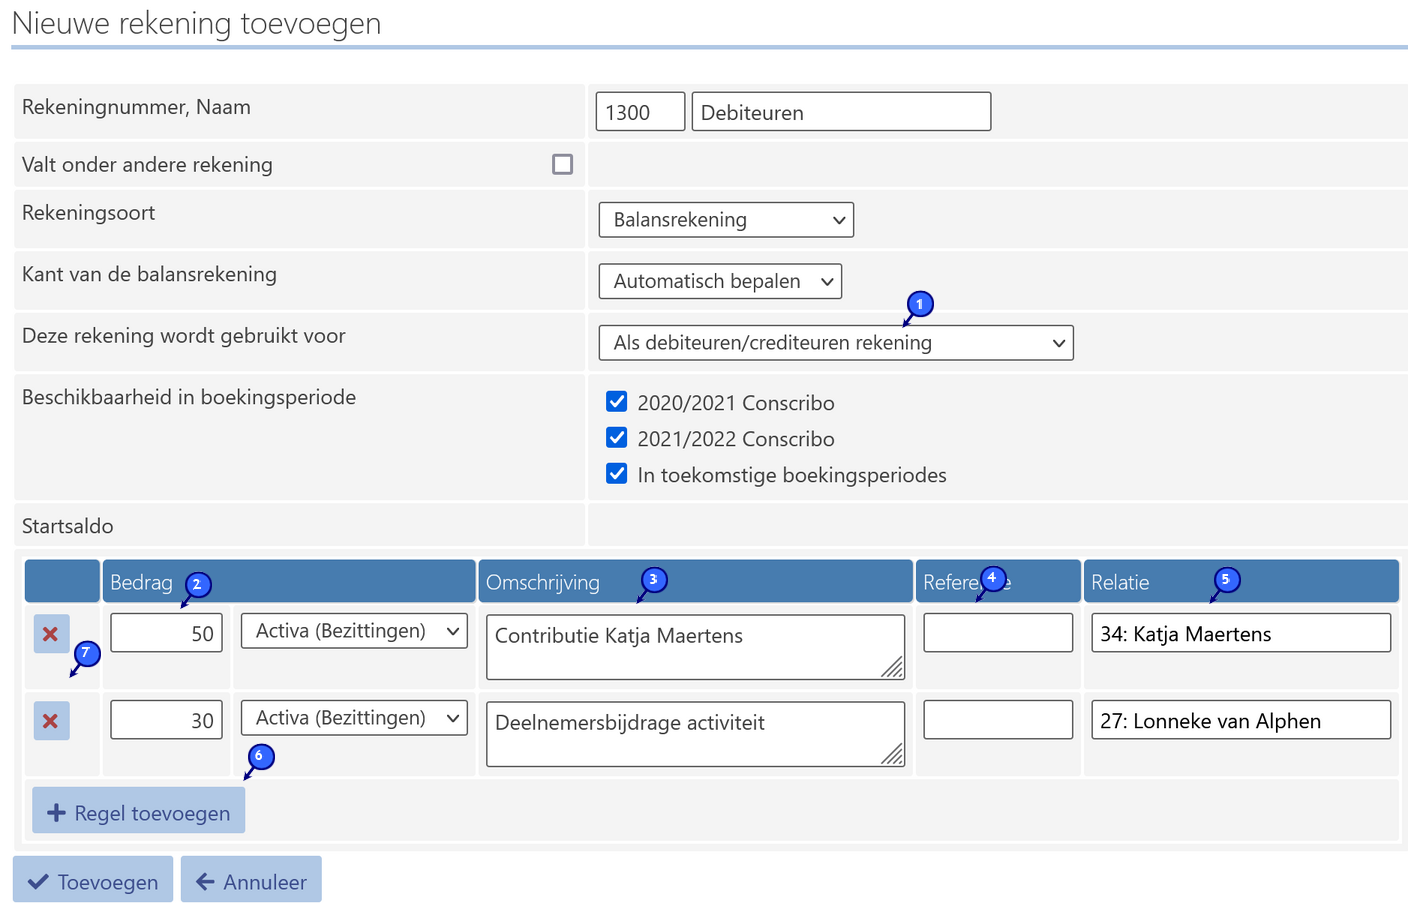The image size is (1408, 903).
Task: Click the amount field containing 30
Action: (167, 720)
